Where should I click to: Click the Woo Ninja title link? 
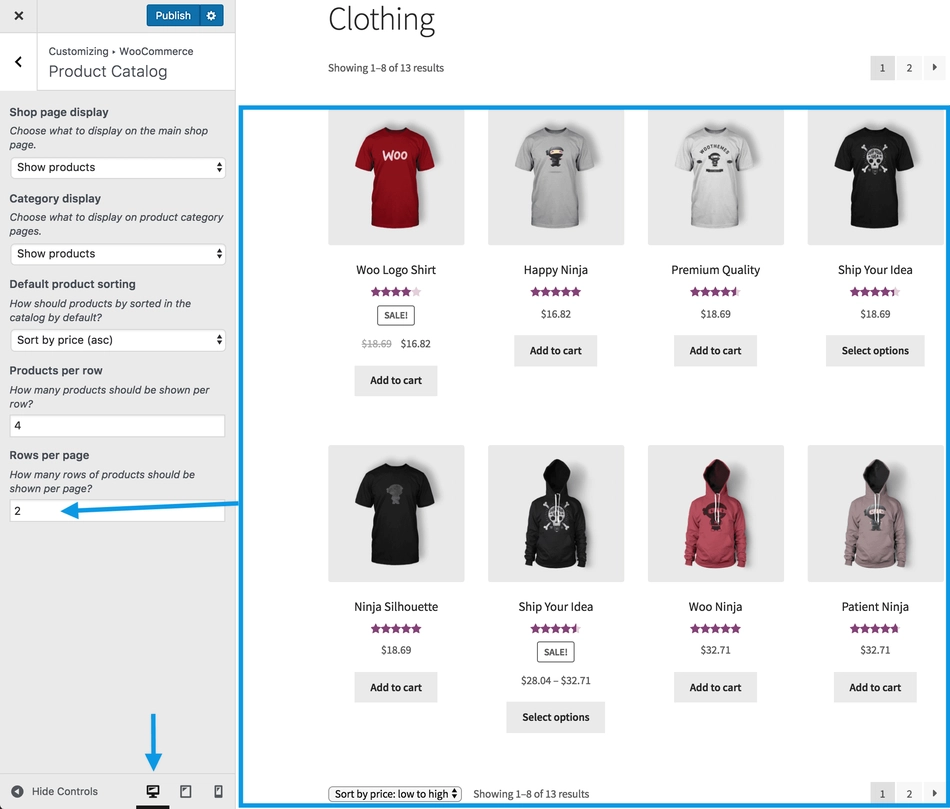coord(716,607)
